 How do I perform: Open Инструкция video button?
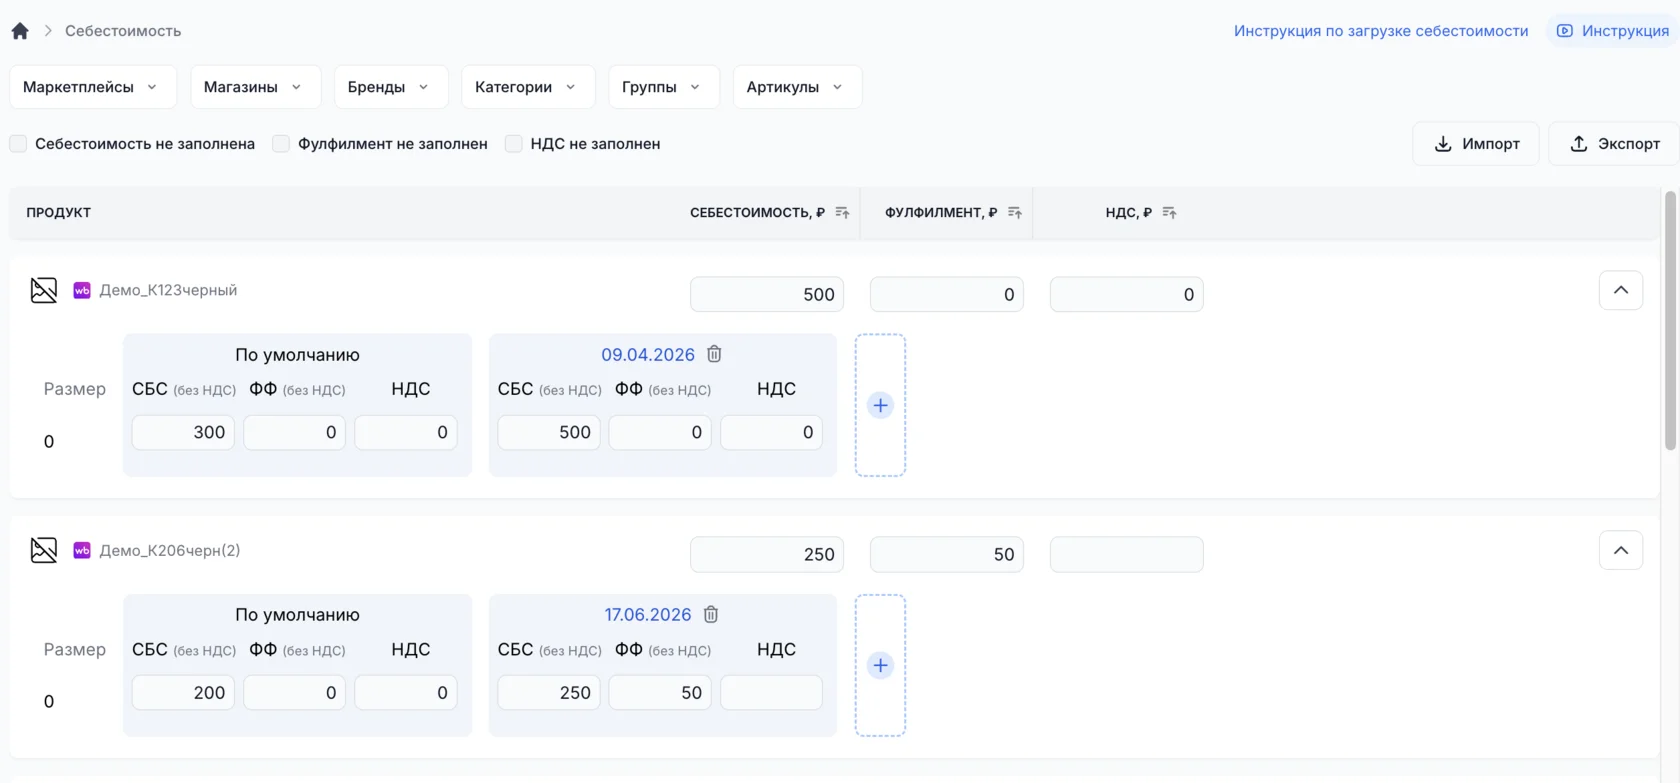(x=1612, y=31)
